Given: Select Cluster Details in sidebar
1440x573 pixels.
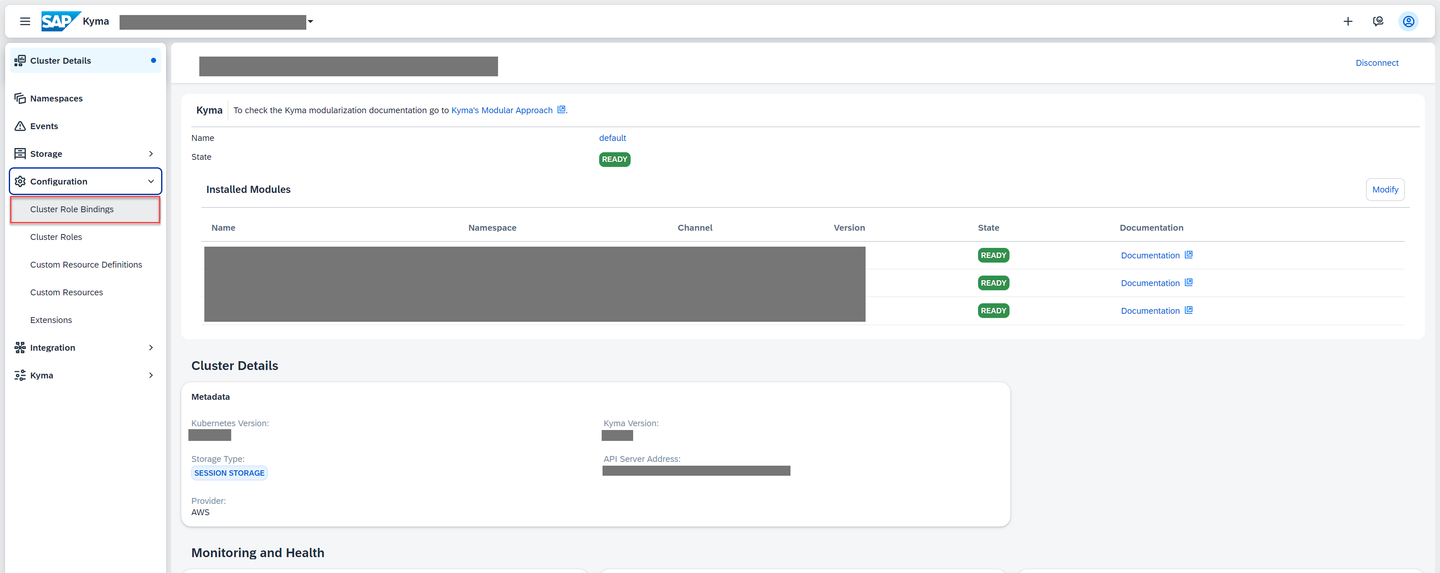Looking at the screenshot, I should coord(84,61).
